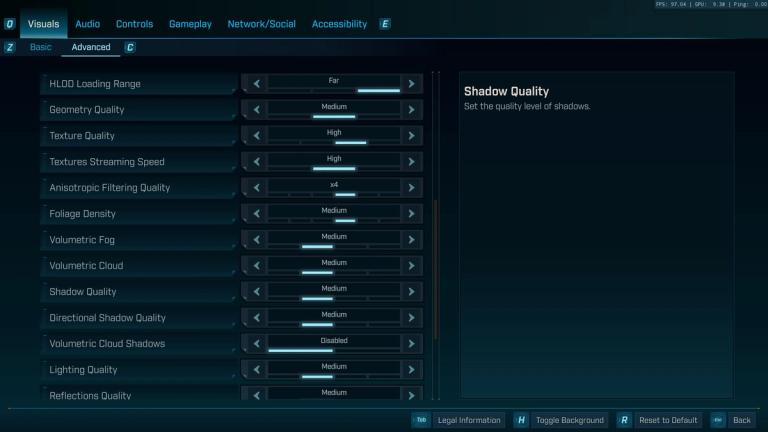Enable Volumetric Cloud Shadows with right arrow
The height and width of the screenshot is (432, 768).
411,343
